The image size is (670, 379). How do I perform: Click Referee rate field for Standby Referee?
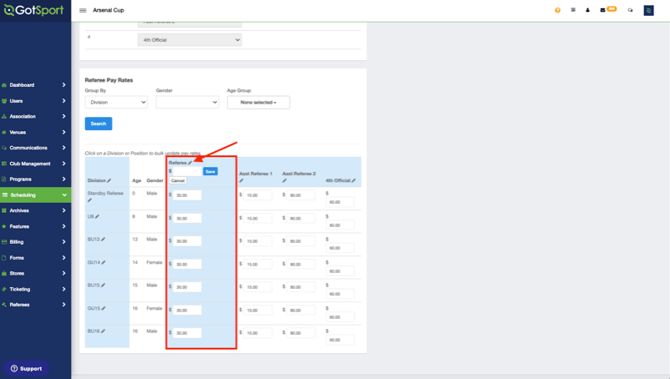click(187, 195)
